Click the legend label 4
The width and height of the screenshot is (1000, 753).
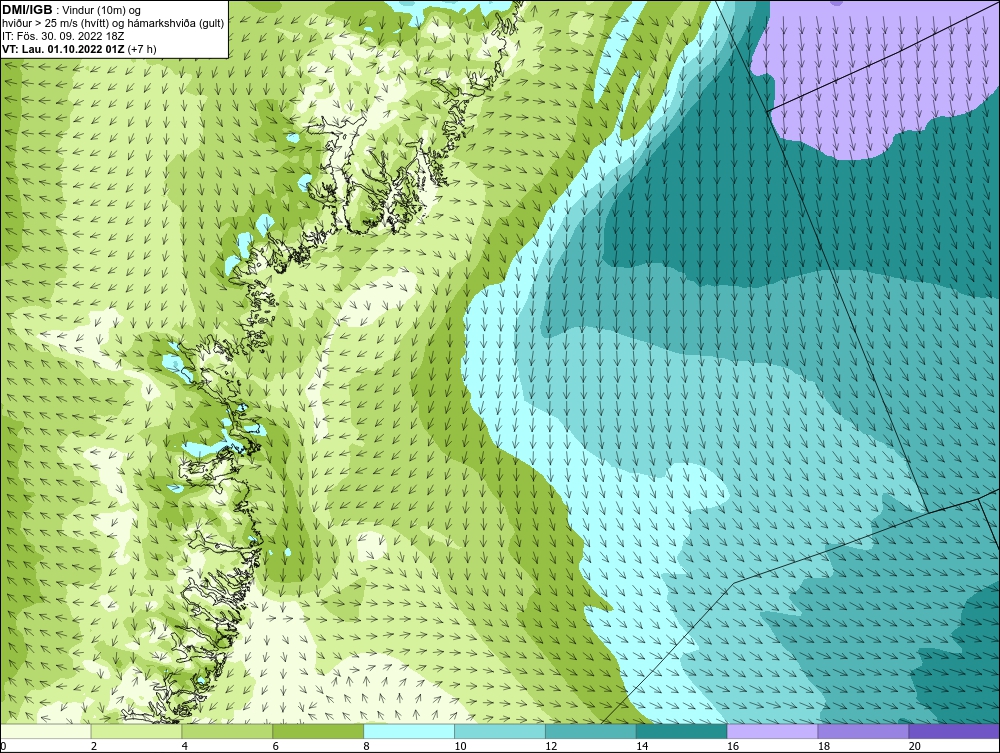184,746
